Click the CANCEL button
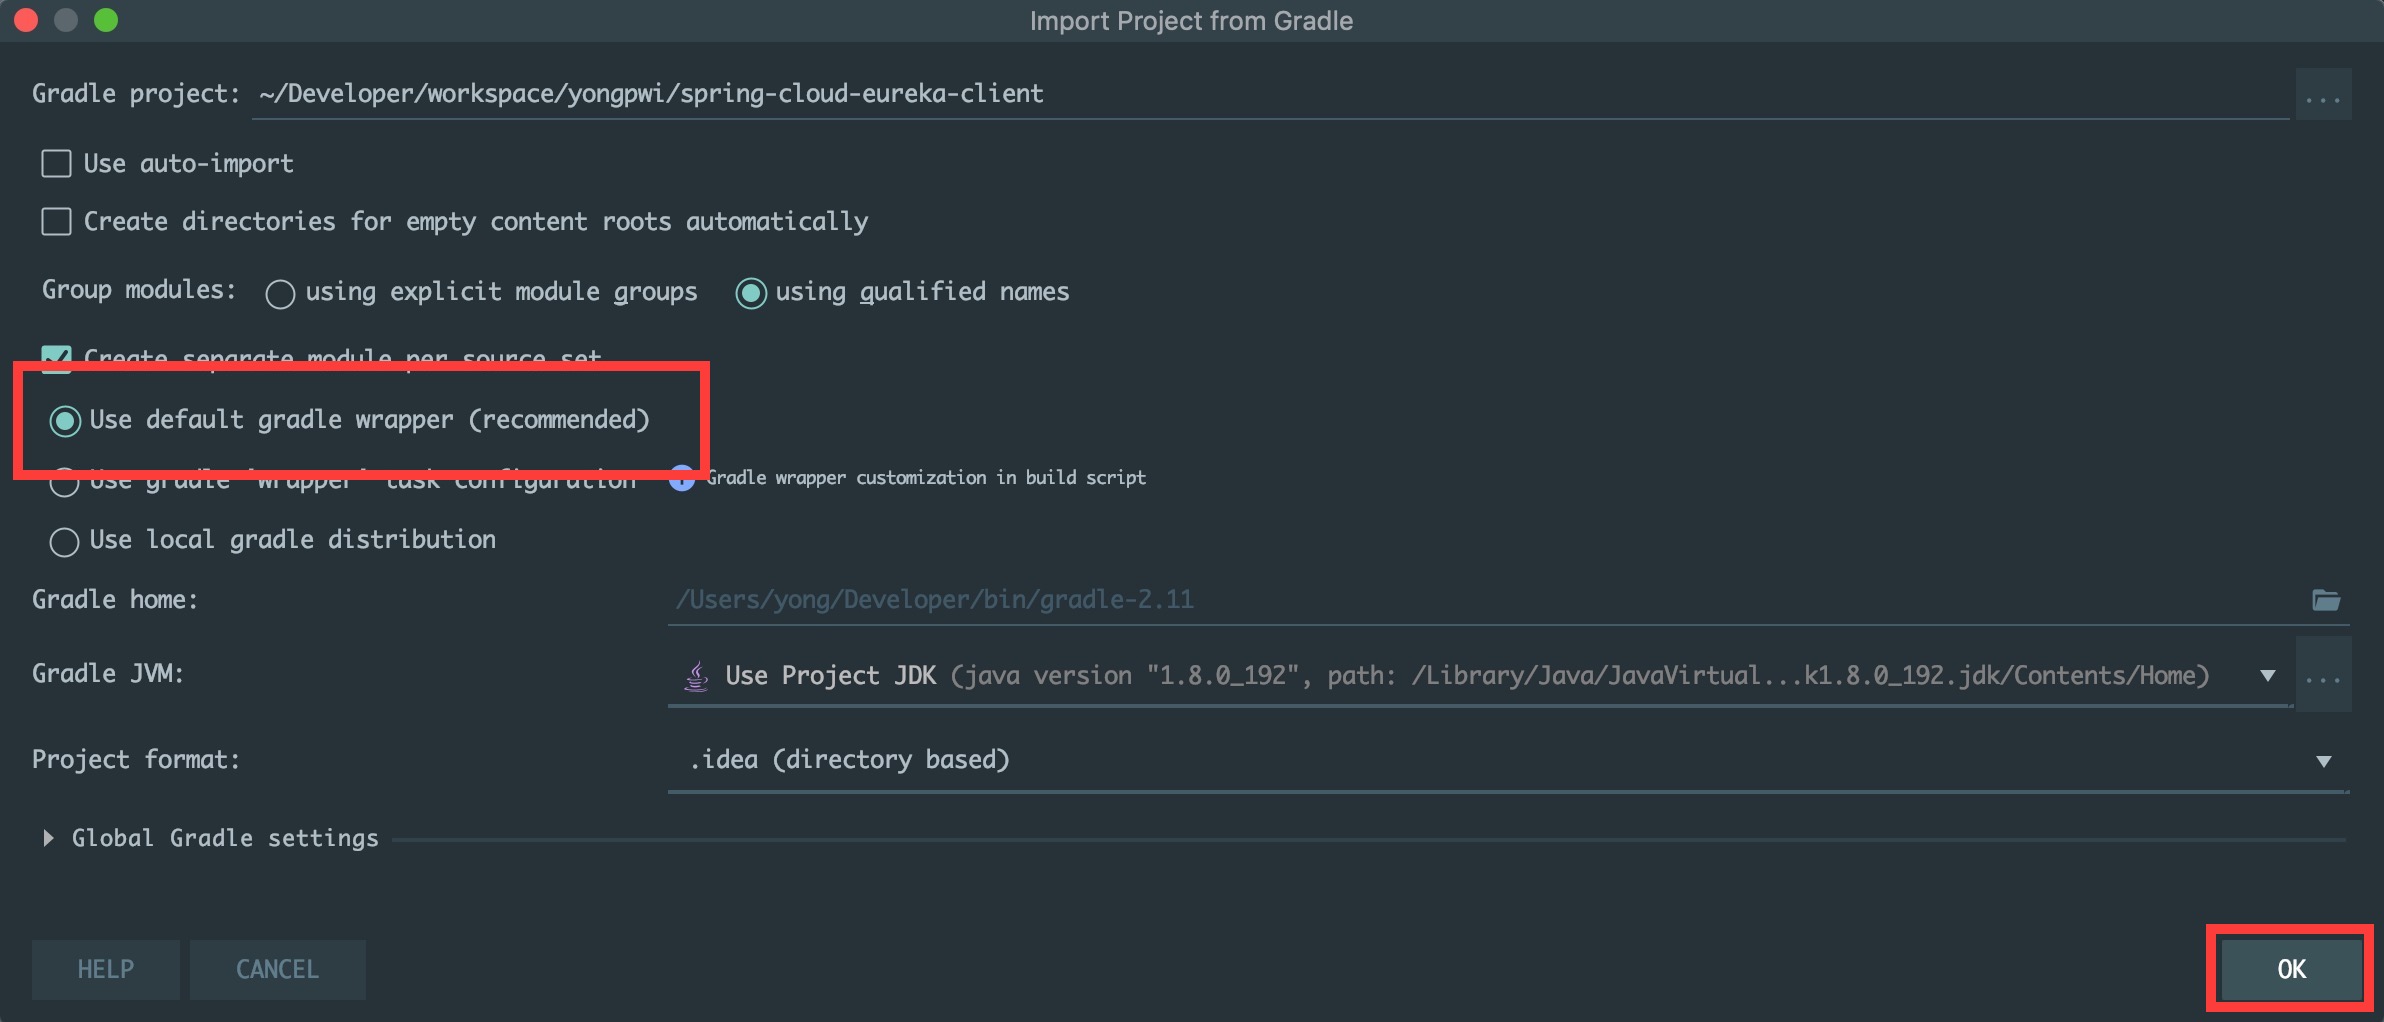 (x=278, y=969)
